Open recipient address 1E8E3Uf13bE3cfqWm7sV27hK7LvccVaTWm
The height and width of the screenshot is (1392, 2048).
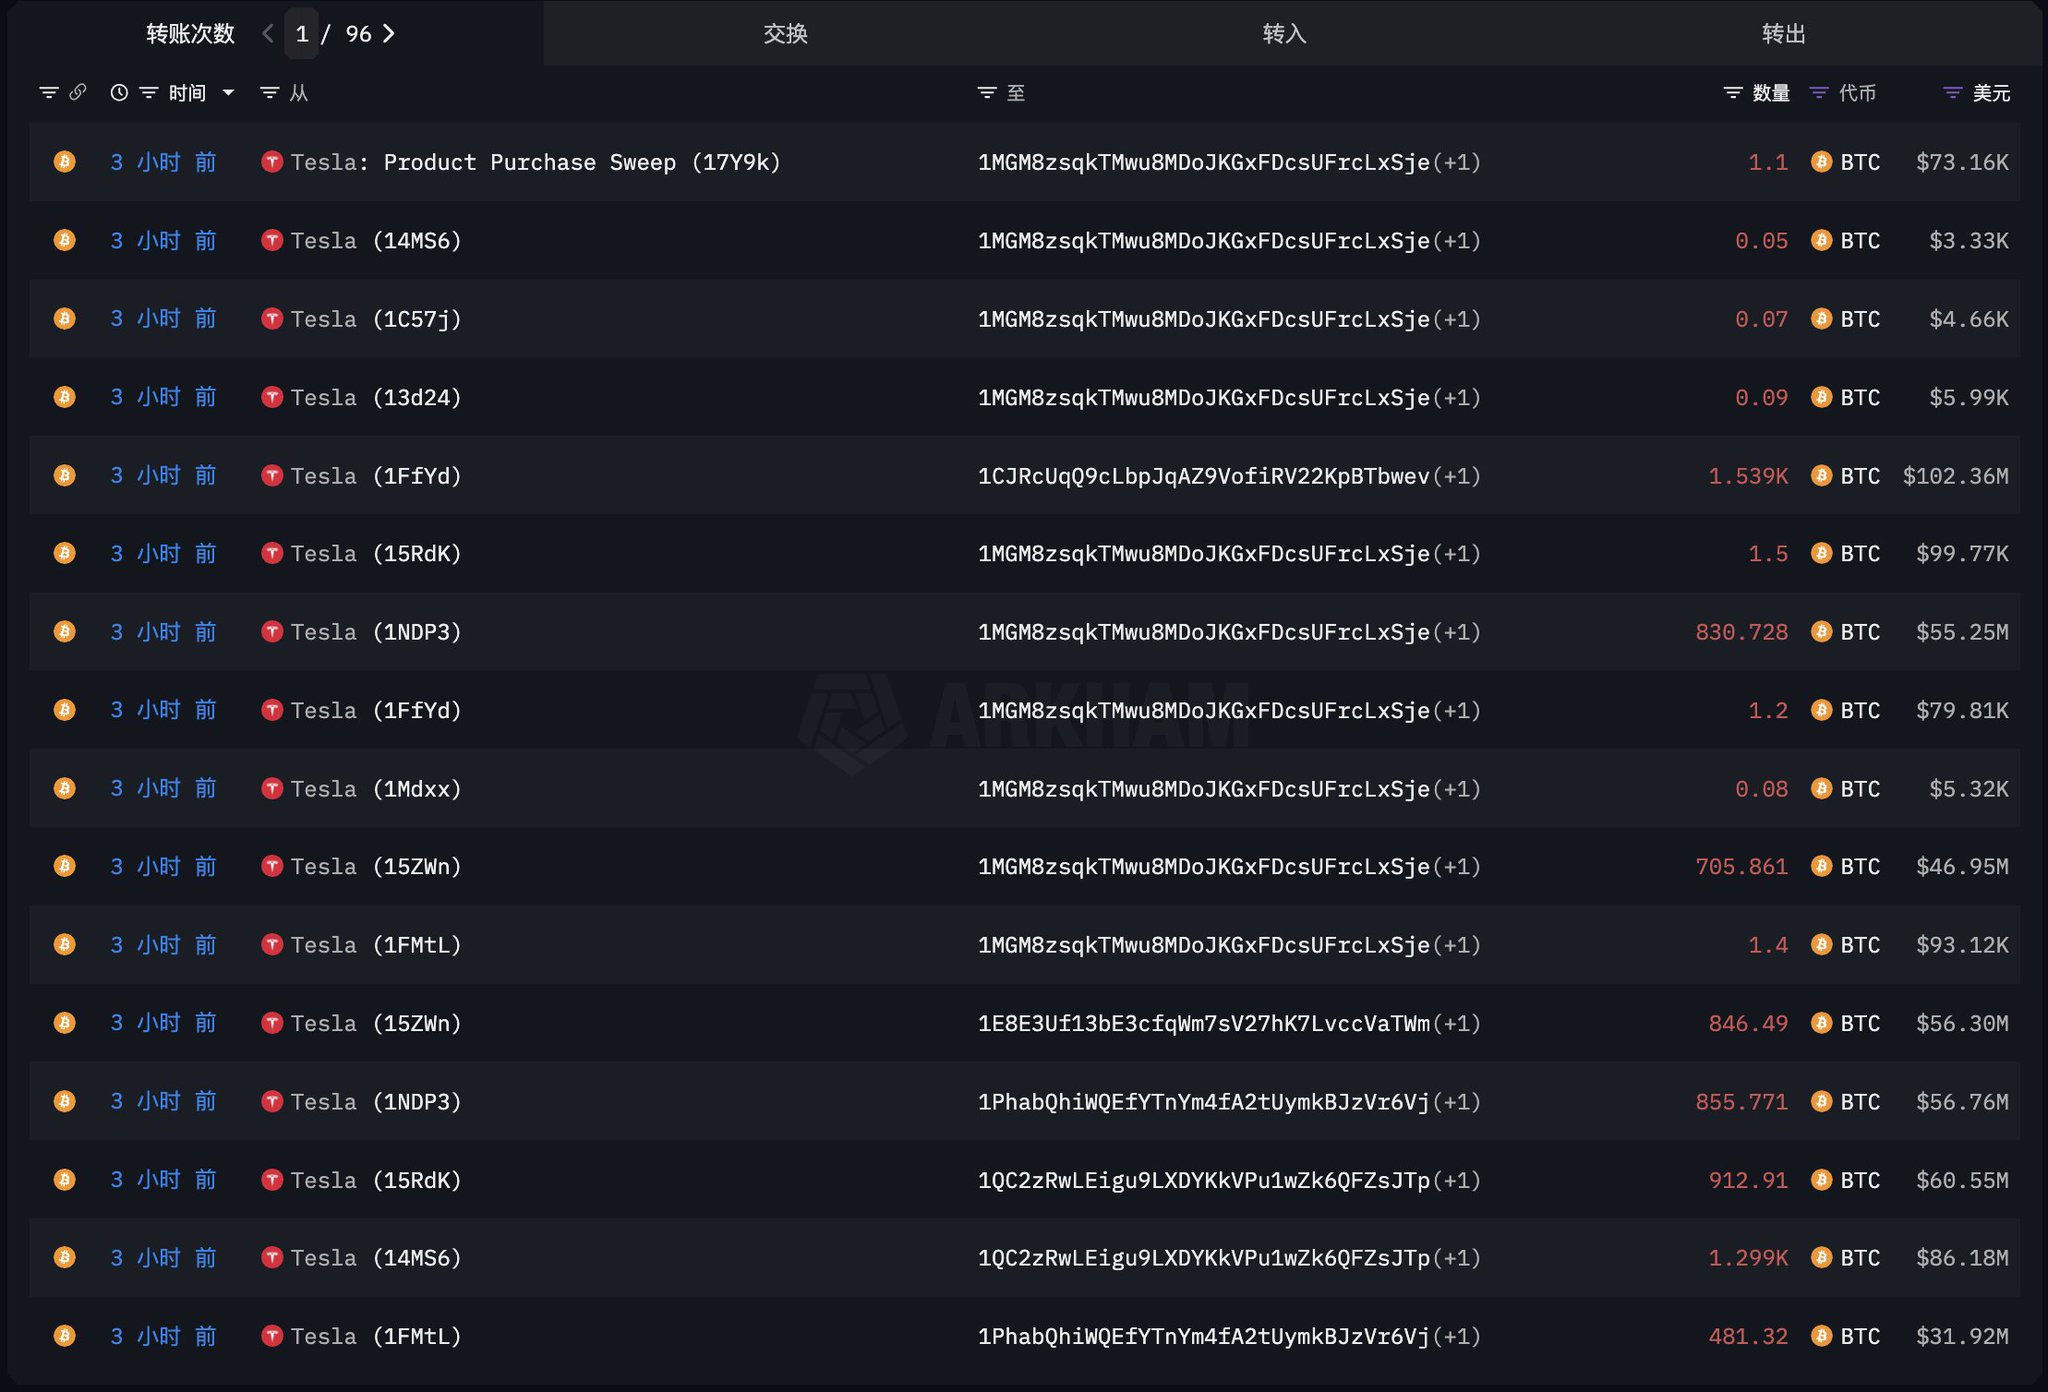(x=1204, y=1023)
